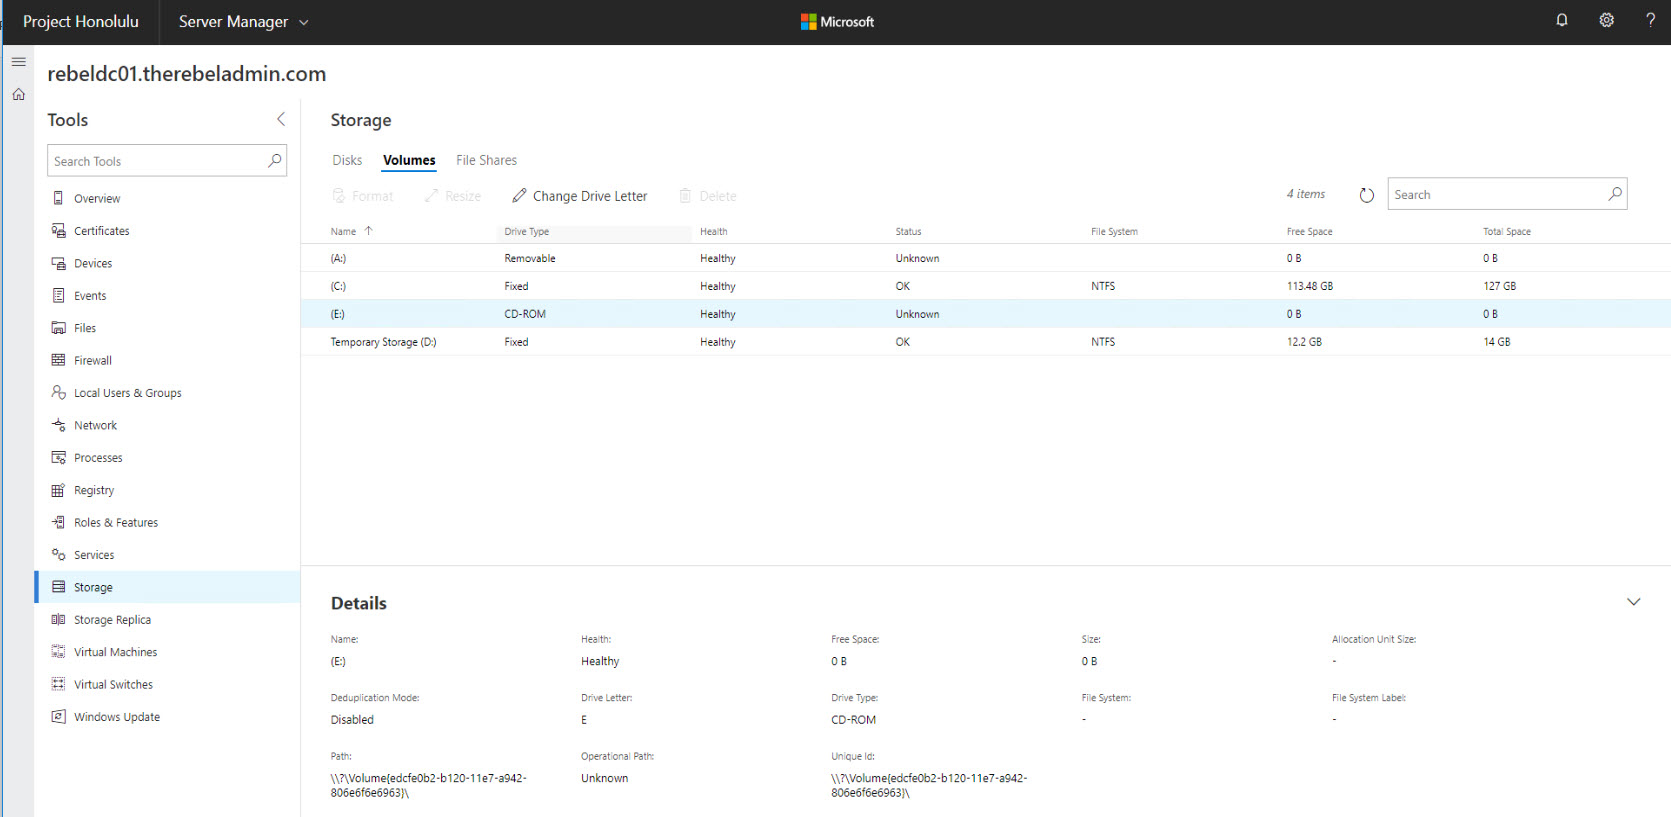Viewport: 1671px width, 817px height.
Task: Collapse the Details pane chevron
Action: pyautogui.click(x=1634, y=602)
